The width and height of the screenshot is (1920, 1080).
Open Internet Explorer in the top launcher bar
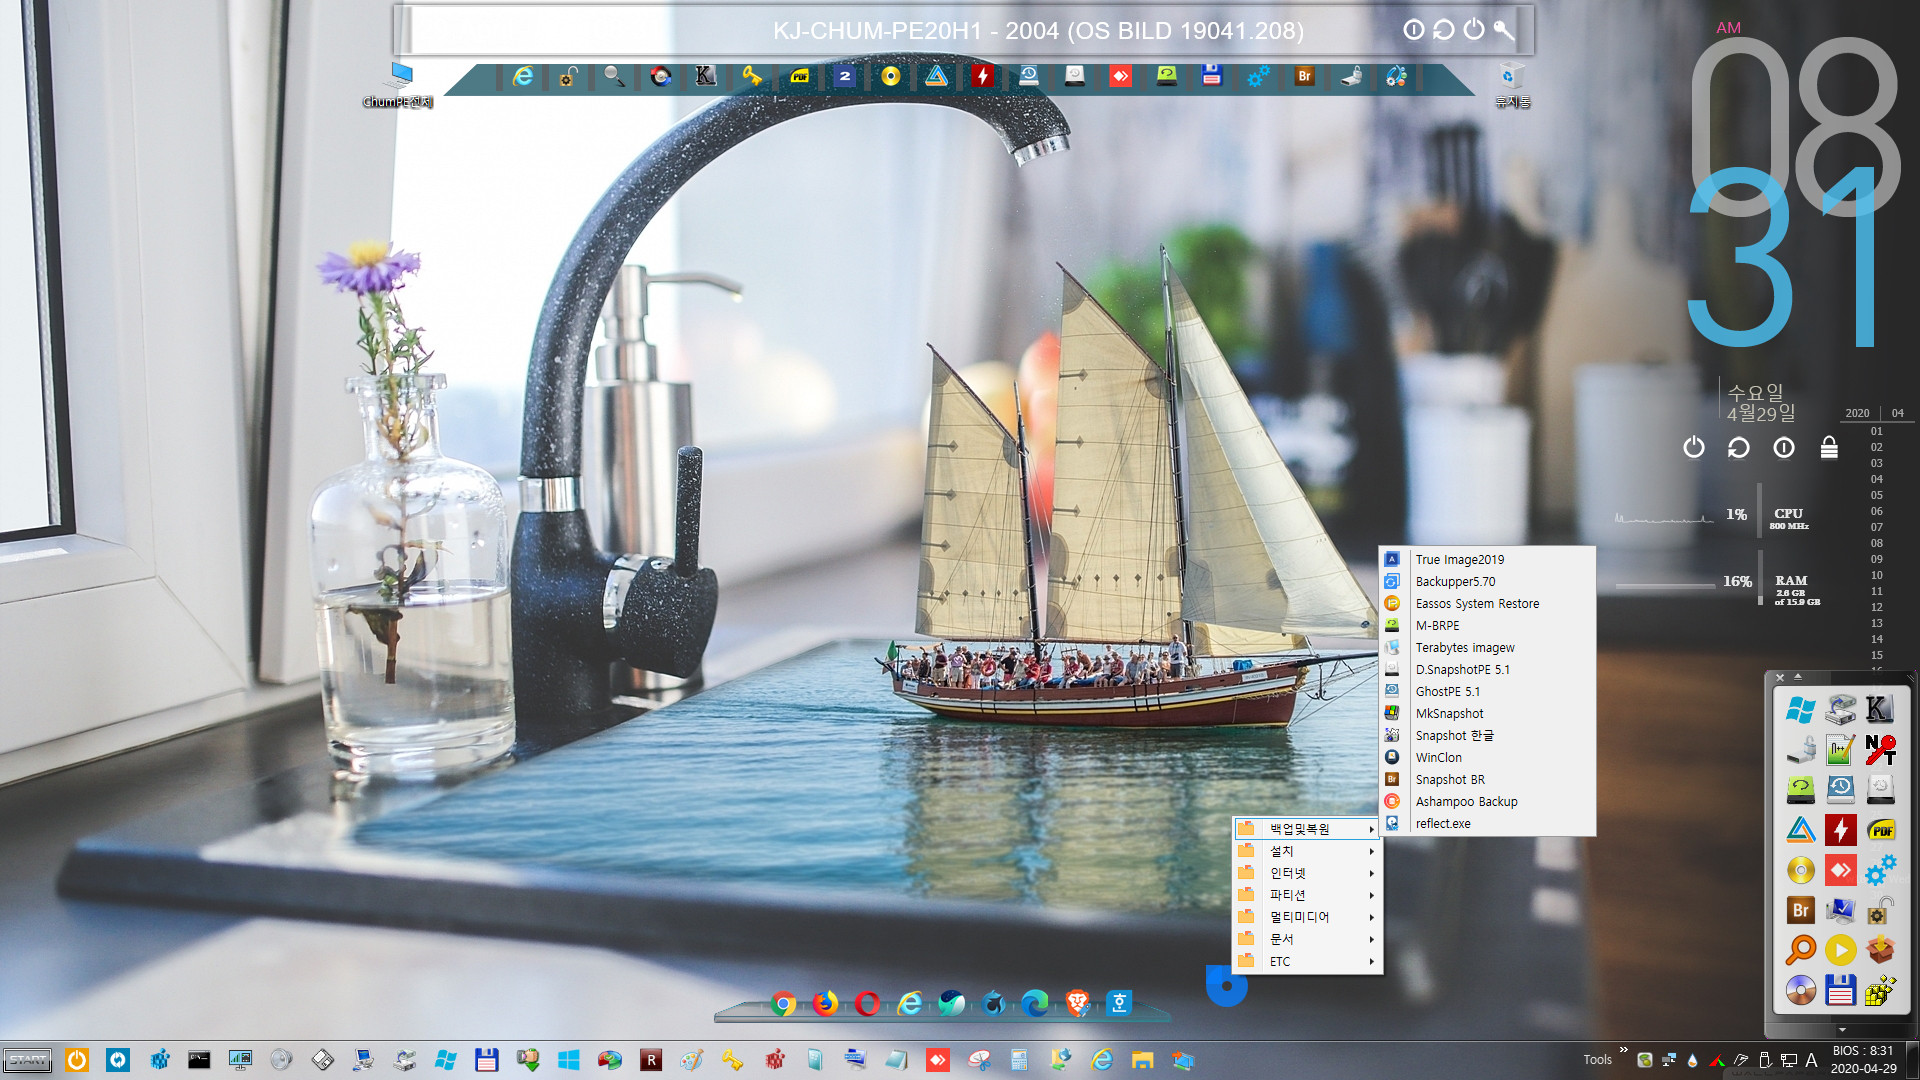click(x=523, y=76)
